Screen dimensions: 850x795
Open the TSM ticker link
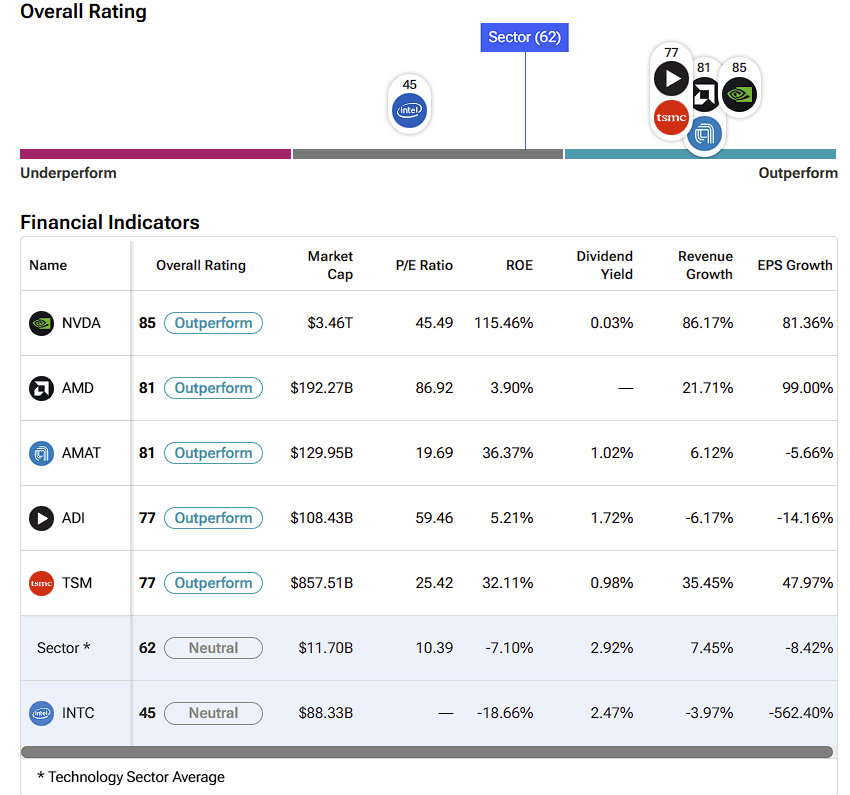pos(77,583)
